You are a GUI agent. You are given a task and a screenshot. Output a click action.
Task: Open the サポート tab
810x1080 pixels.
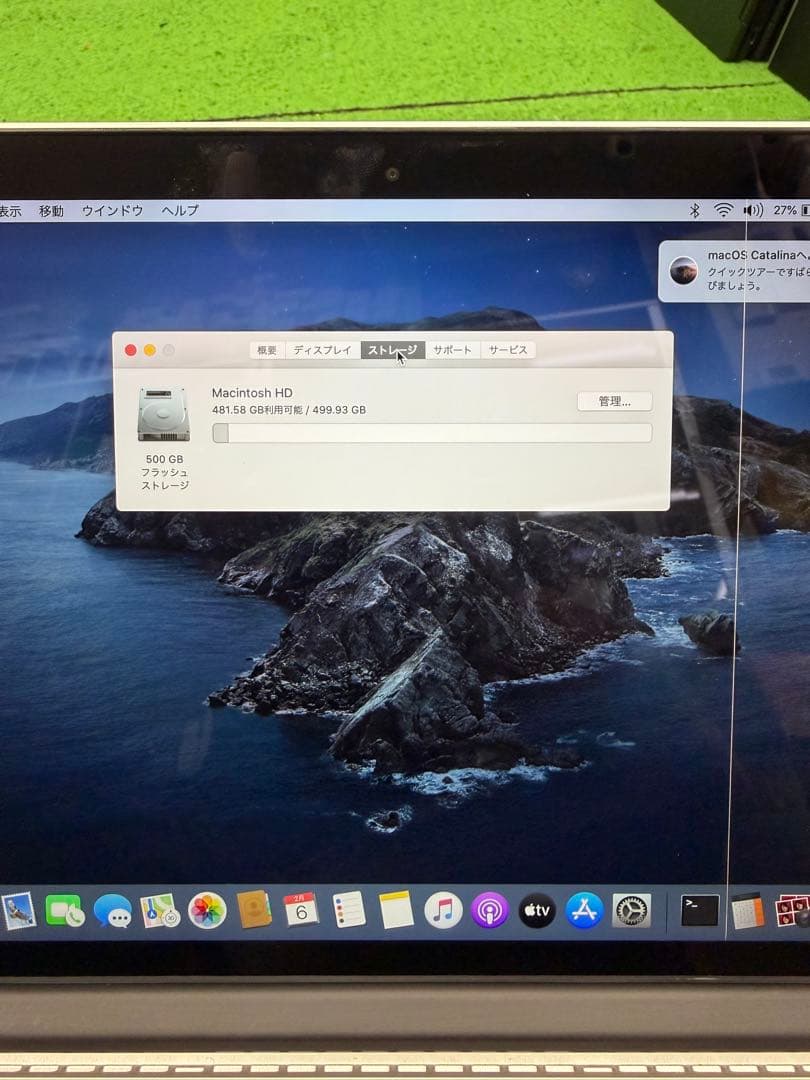click(x=453, y=350)
